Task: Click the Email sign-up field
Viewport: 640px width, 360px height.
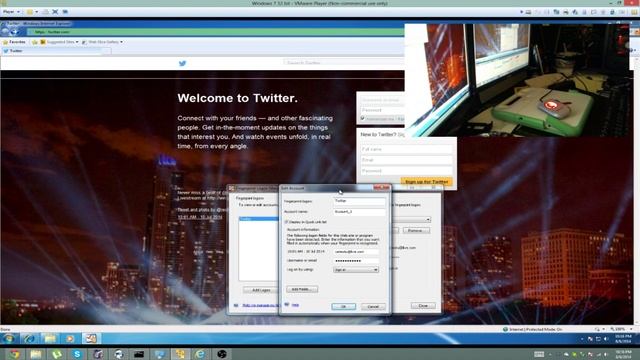Action: click(407, 160)
